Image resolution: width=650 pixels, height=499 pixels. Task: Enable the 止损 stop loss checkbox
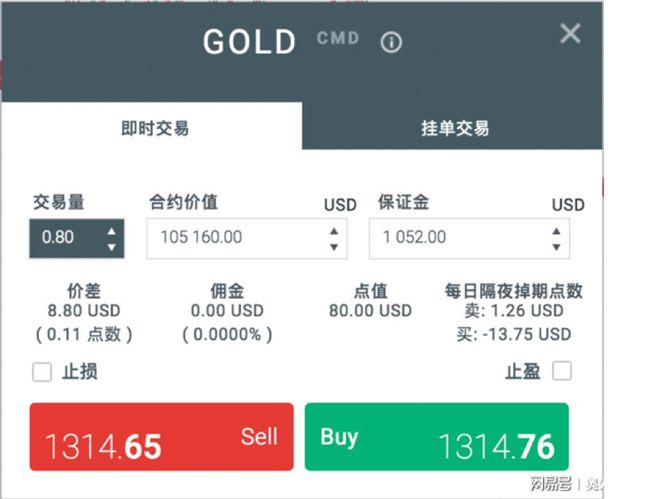[x=42, y=372]
